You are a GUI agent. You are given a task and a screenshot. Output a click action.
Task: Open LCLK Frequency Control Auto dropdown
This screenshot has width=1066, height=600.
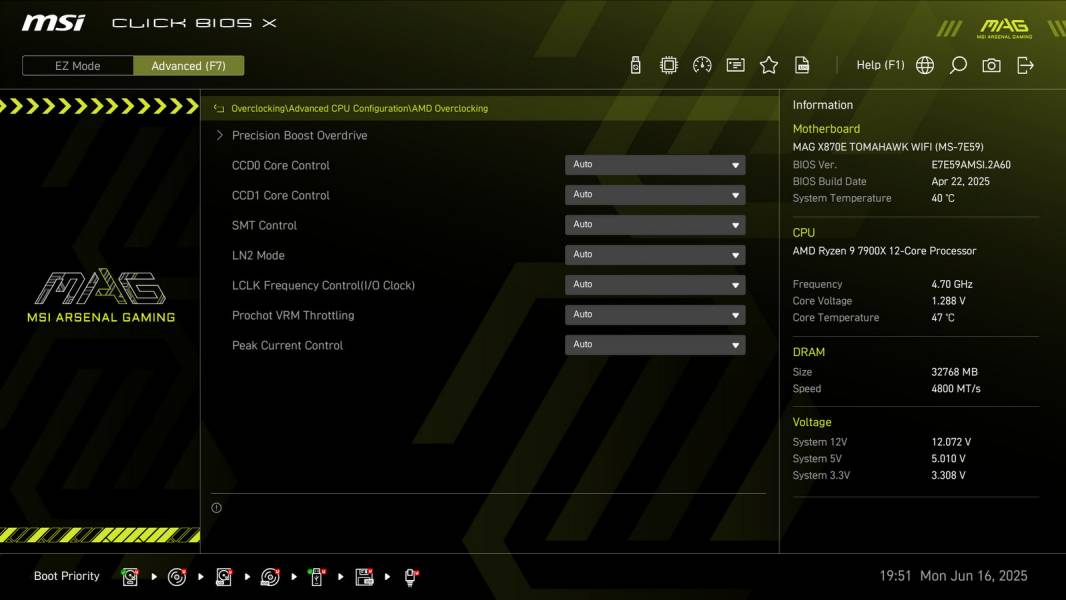655,285
